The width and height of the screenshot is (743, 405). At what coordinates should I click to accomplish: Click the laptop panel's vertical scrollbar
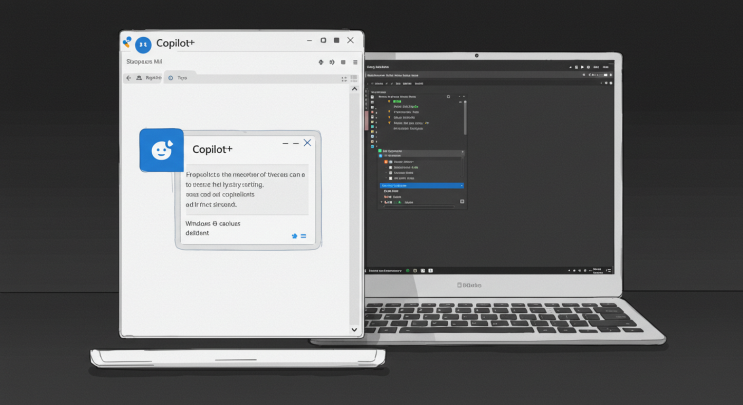pos(465,118)
